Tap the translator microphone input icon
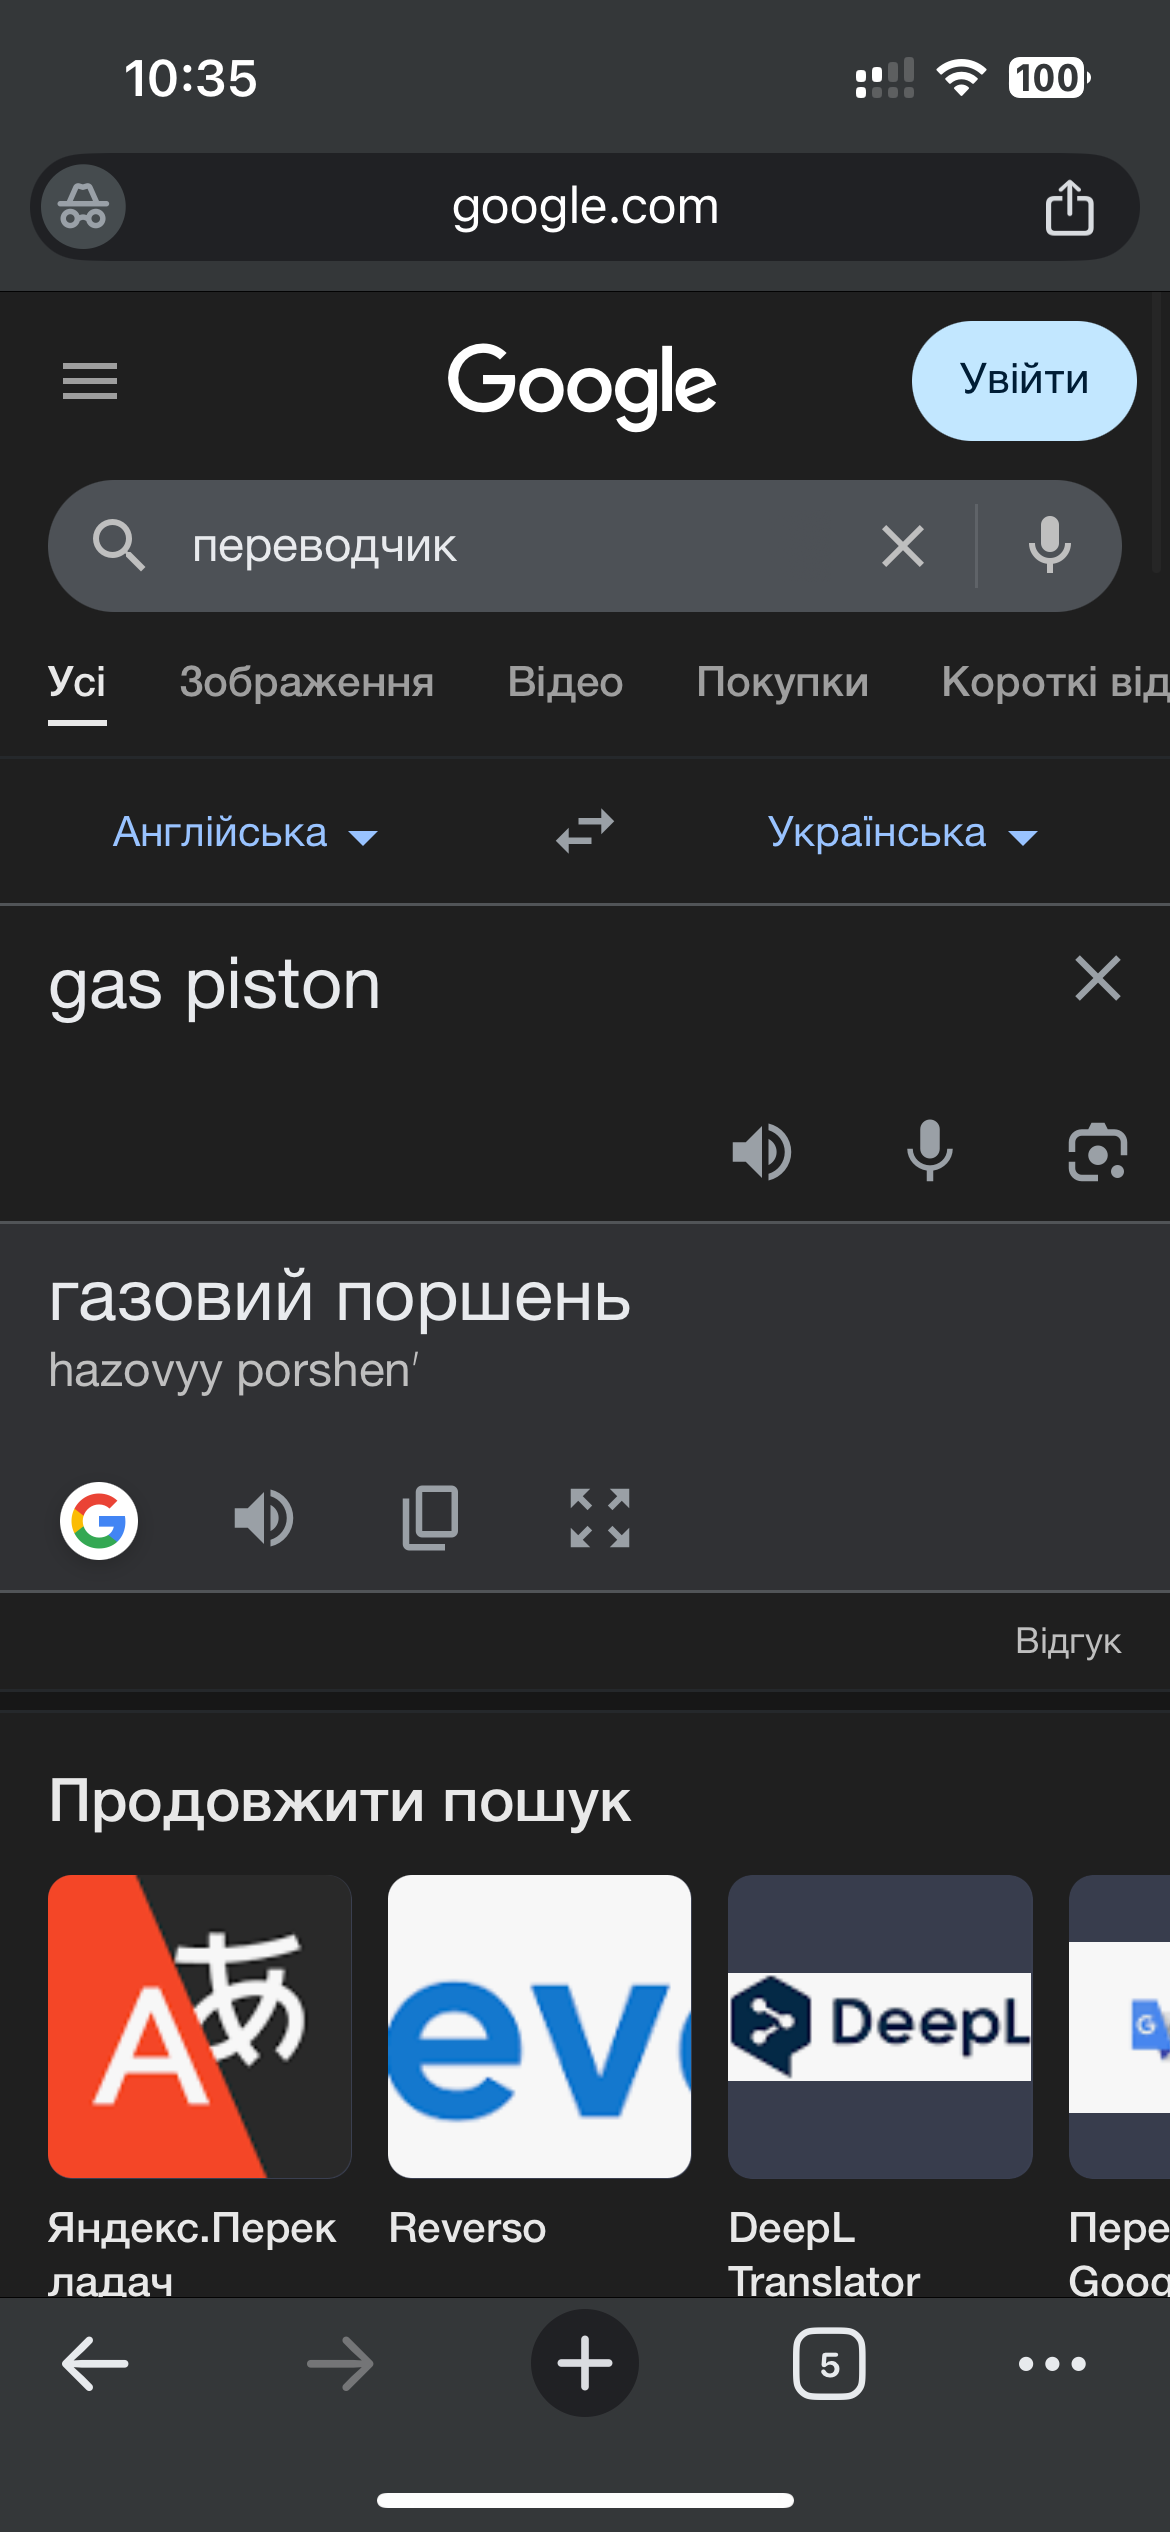The height and width of the screenshot is (2532, 1170). [929, 1152]
